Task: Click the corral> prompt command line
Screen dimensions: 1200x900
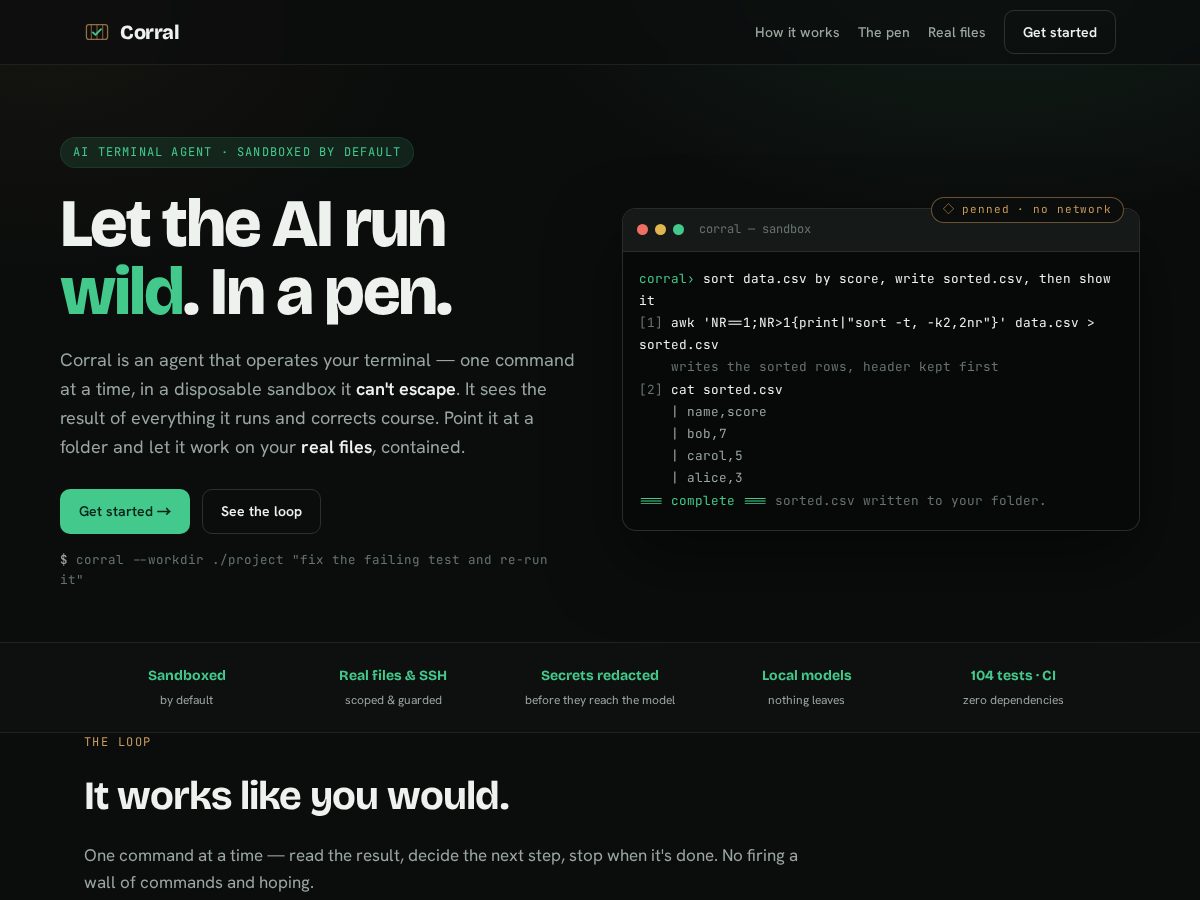Action: [x=875, y=289]
